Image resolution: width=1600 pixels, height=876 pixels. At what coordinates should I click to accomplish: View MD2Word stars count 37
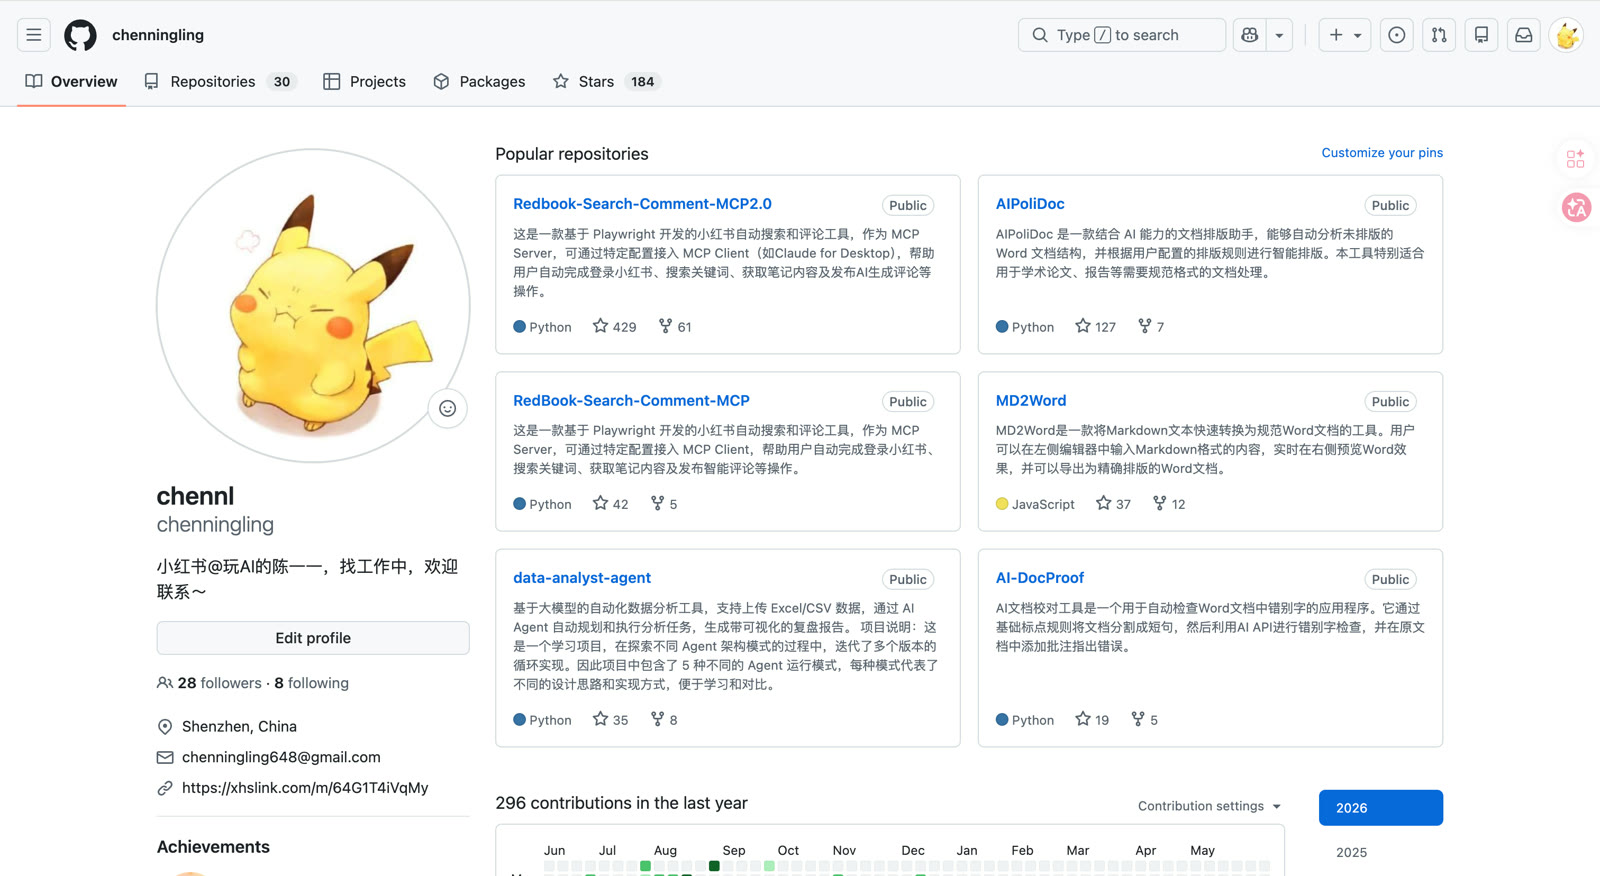coord(1113,504)
